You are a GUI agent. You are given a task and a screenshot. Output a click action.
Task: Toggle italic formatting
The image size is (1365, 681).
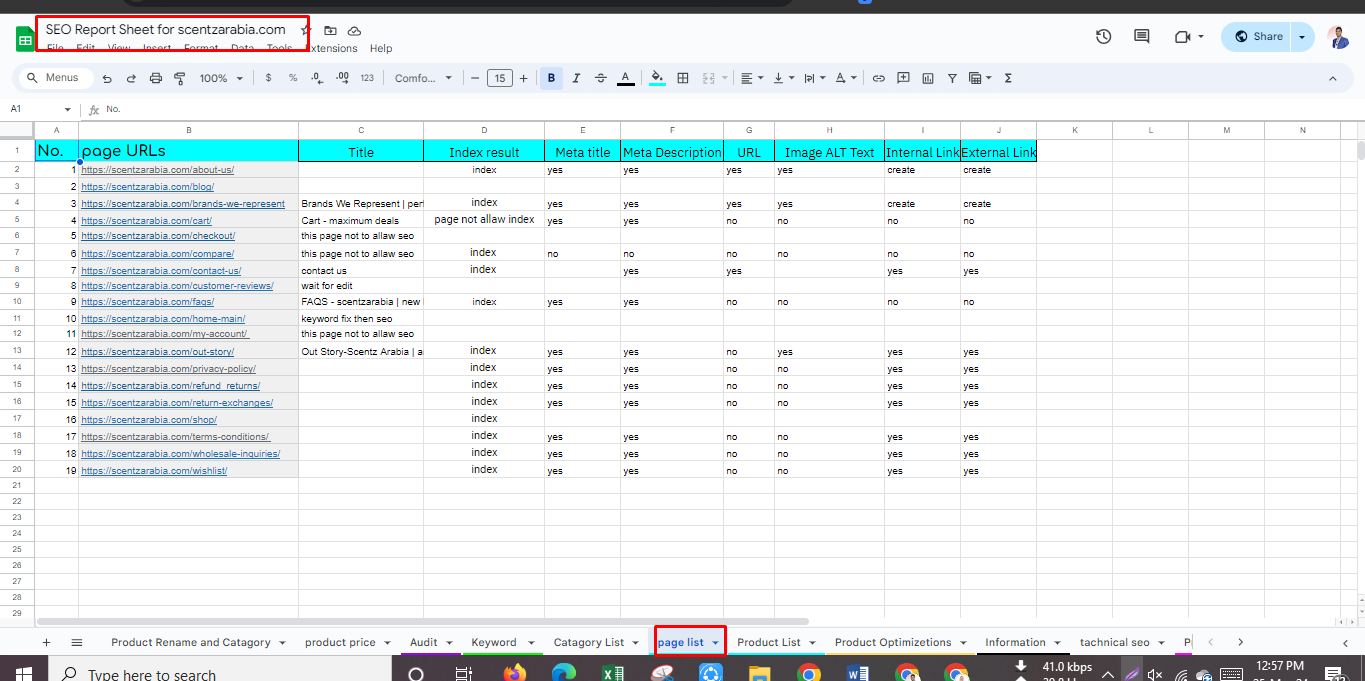[576, 78]
